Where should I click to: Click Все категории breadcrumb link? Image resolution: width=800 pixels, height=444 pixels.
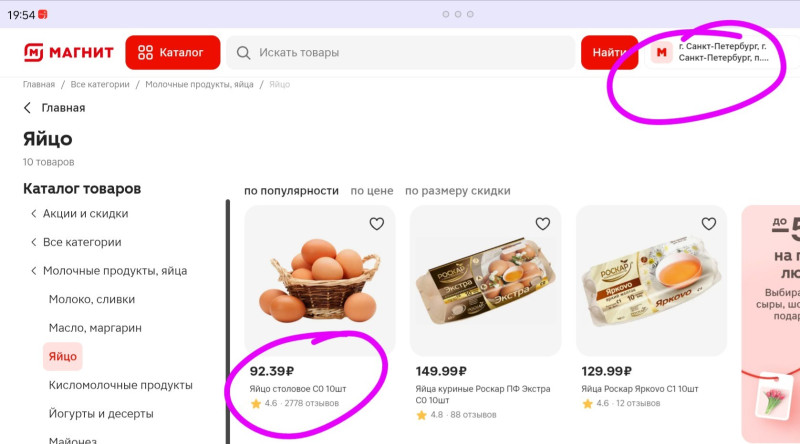(100, 85)
